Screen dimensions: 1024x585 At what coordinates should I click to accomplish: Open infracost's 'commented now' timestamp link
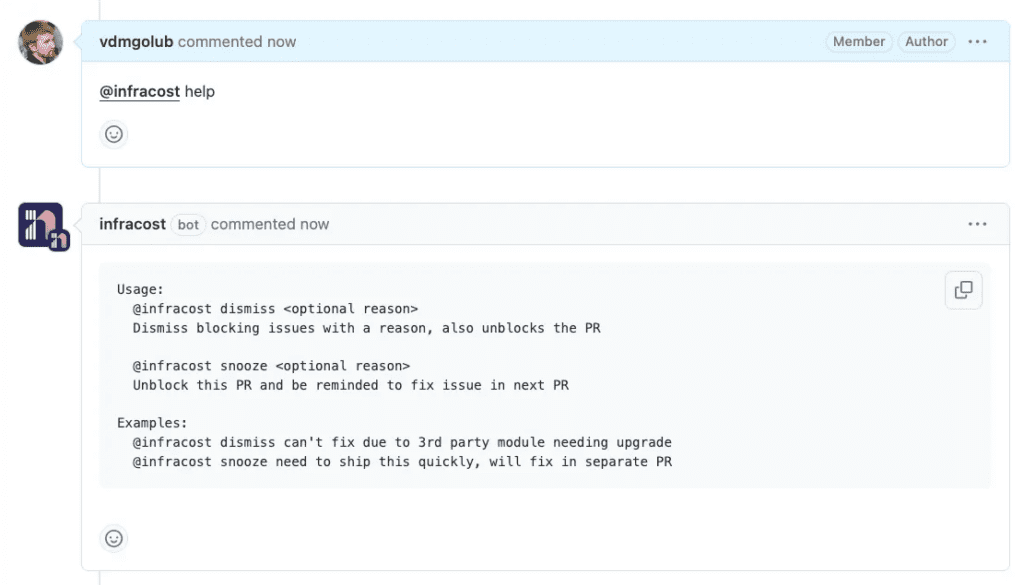pyautogui.click(x=270, y=224)
